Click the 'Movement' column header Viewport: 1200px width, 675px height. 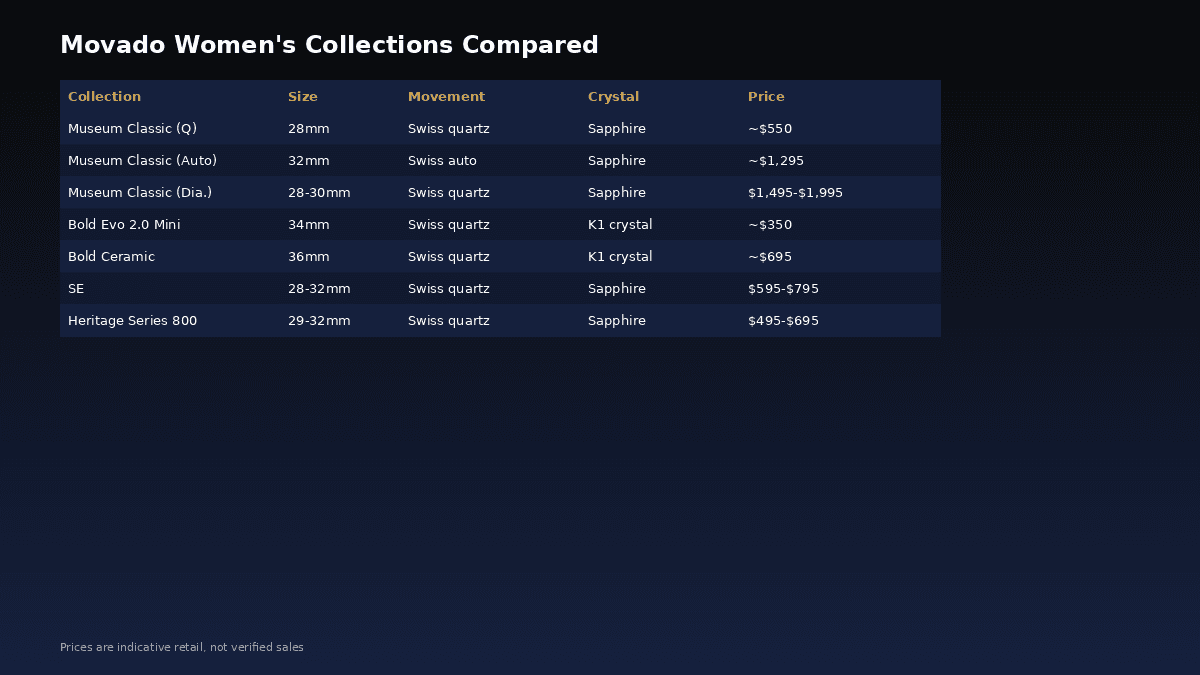pos(446,97)
